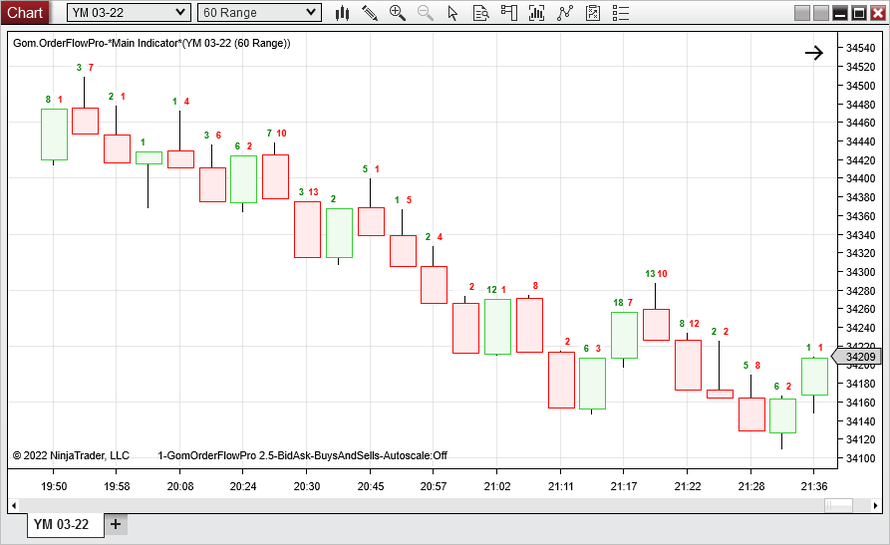Click the horizontal scrollbar left arrow
Viewport: 890px width, 545px height.
[14, 505]
